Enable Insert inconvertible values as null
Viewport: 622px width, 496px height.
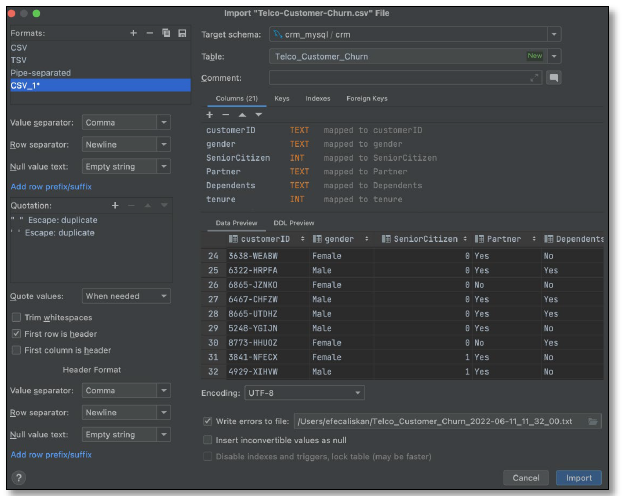click(x=207, y=440)
